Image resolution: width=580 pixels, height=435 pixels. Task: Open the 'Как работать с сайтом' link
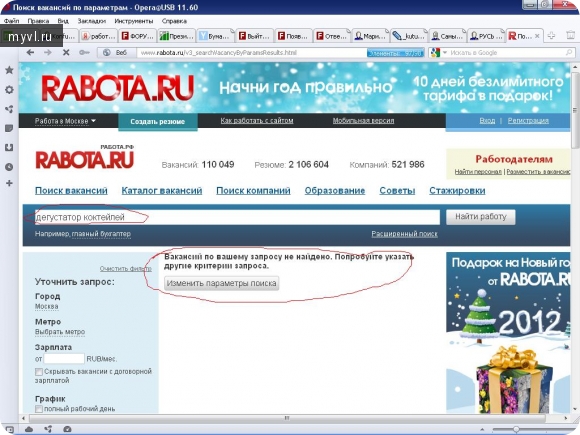[257, 121]
